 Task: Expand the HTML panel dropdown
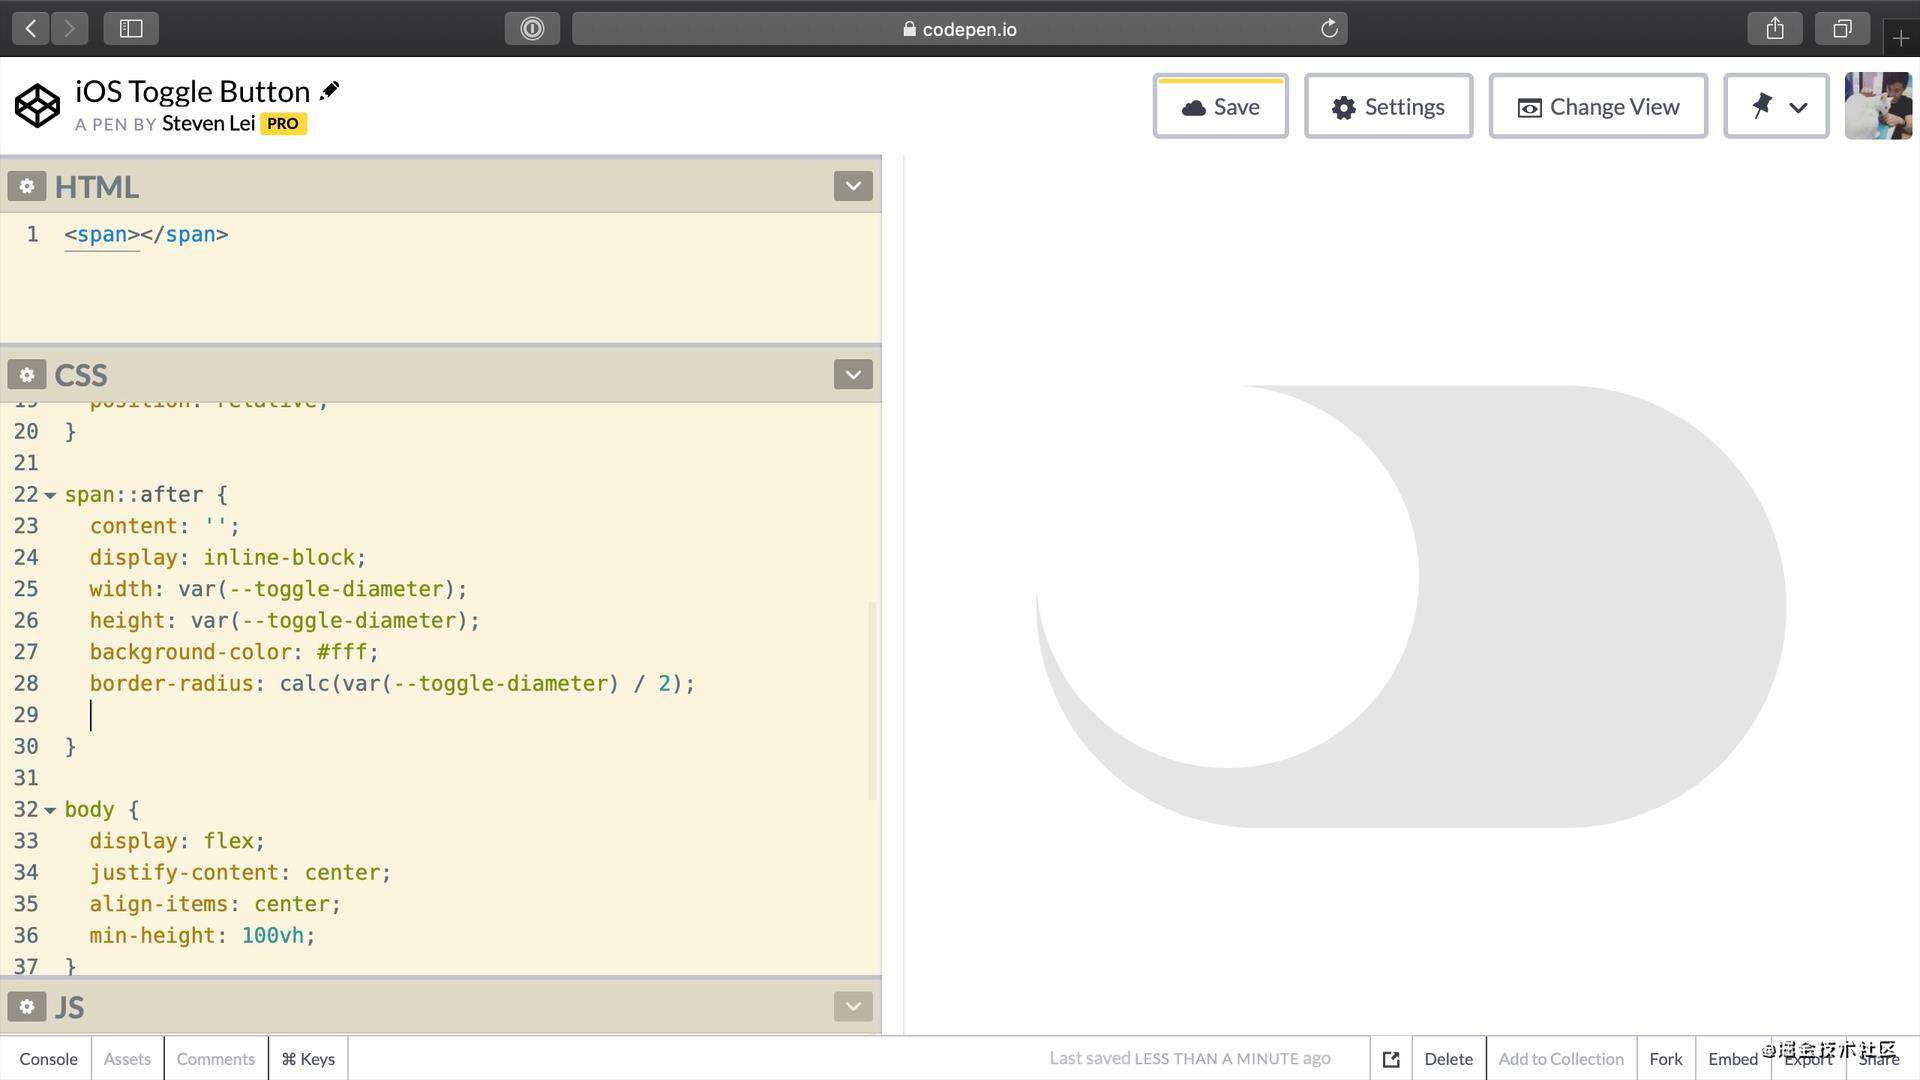853,186
